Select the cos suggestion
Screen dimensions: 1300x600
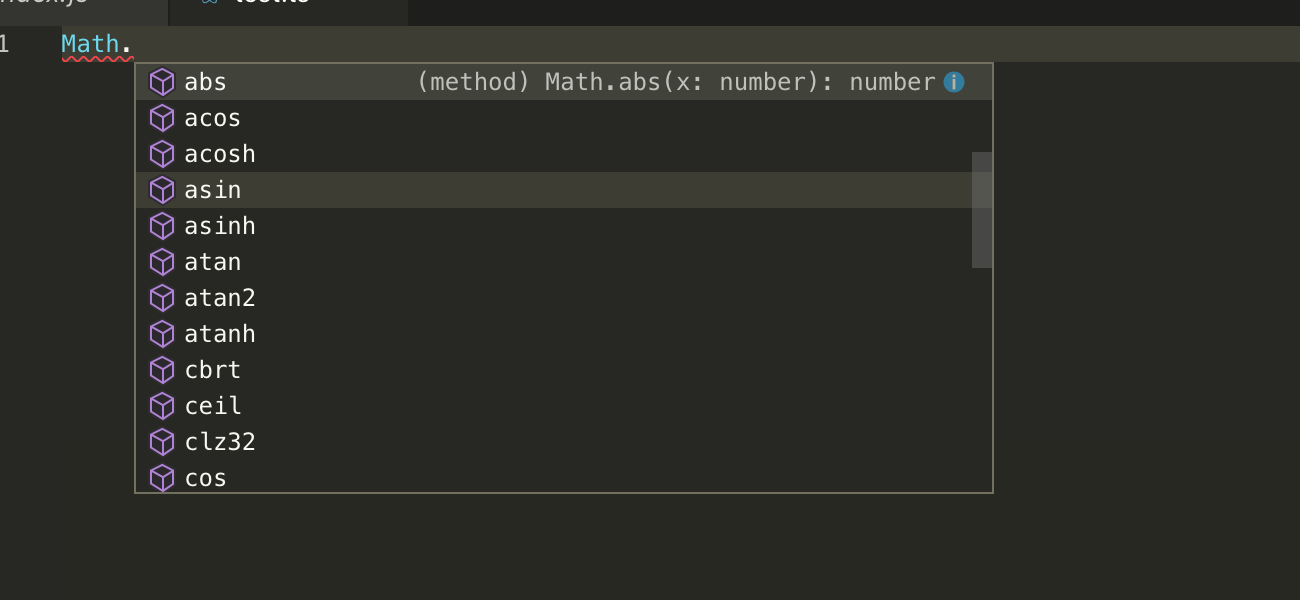(206, 478)
